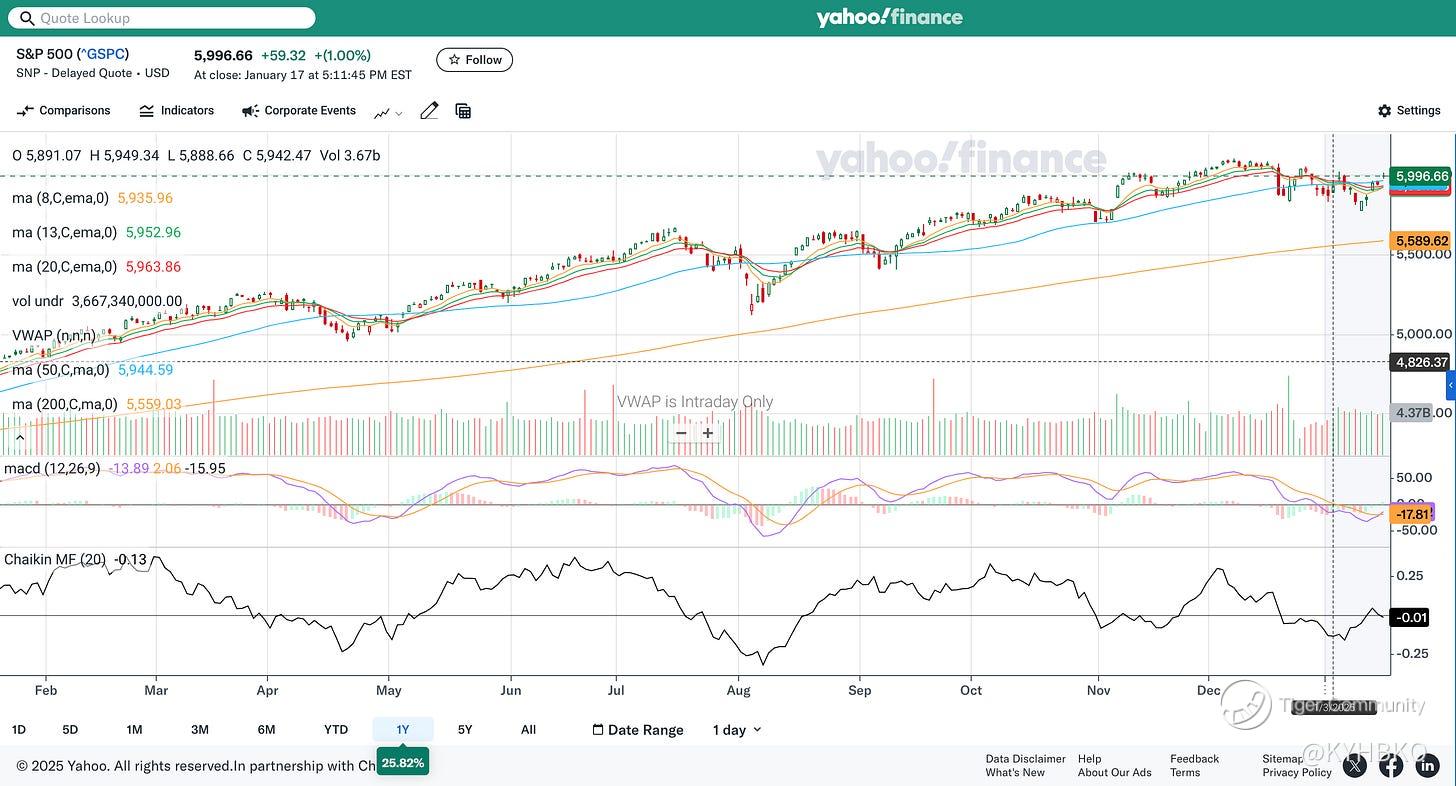Image resolution: width=1456 pixels, height=786 pixels.
Task: Open the data table view icon
Action: 463,111
